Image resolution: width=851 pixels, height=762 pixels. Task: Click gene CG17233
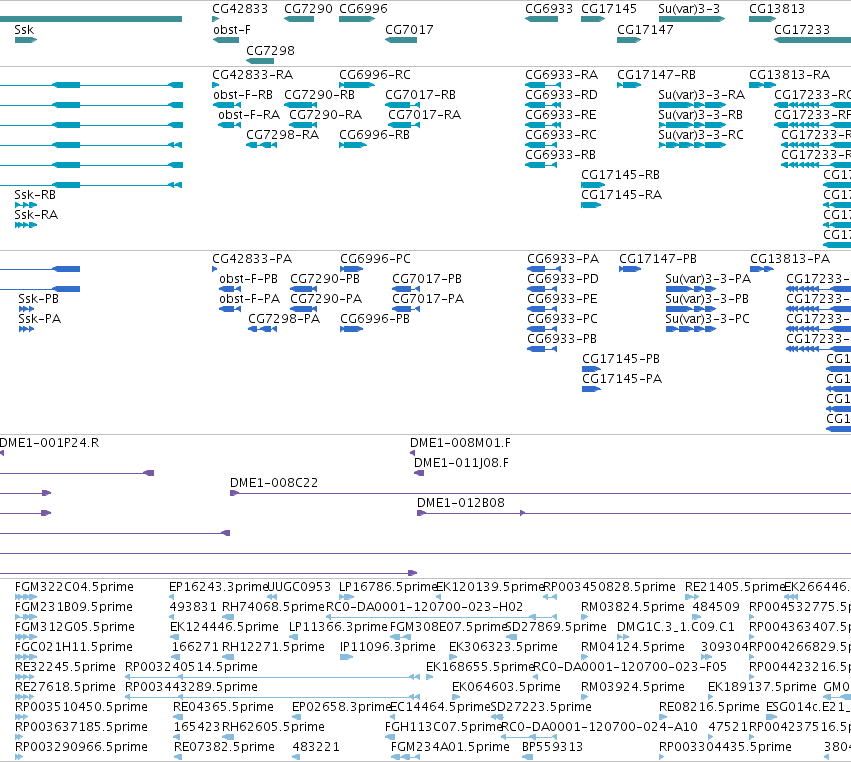812,40
